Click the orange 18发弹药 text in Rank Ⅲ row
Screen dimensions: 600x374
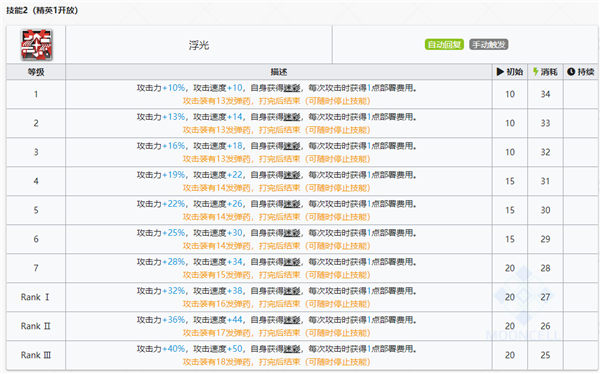click(233, 362)
